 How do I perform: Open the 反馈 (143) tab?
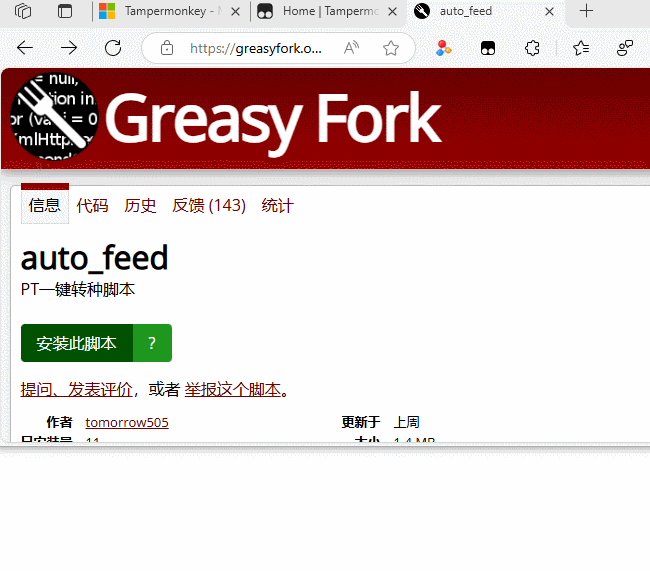209,206
